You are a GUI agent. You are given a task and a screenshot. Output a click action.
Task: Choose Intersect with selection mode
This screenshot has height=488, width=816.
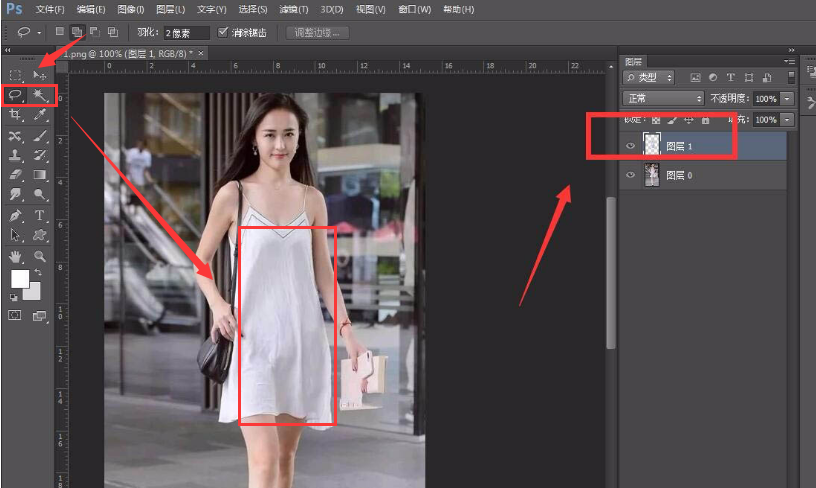tap(112, 32)
